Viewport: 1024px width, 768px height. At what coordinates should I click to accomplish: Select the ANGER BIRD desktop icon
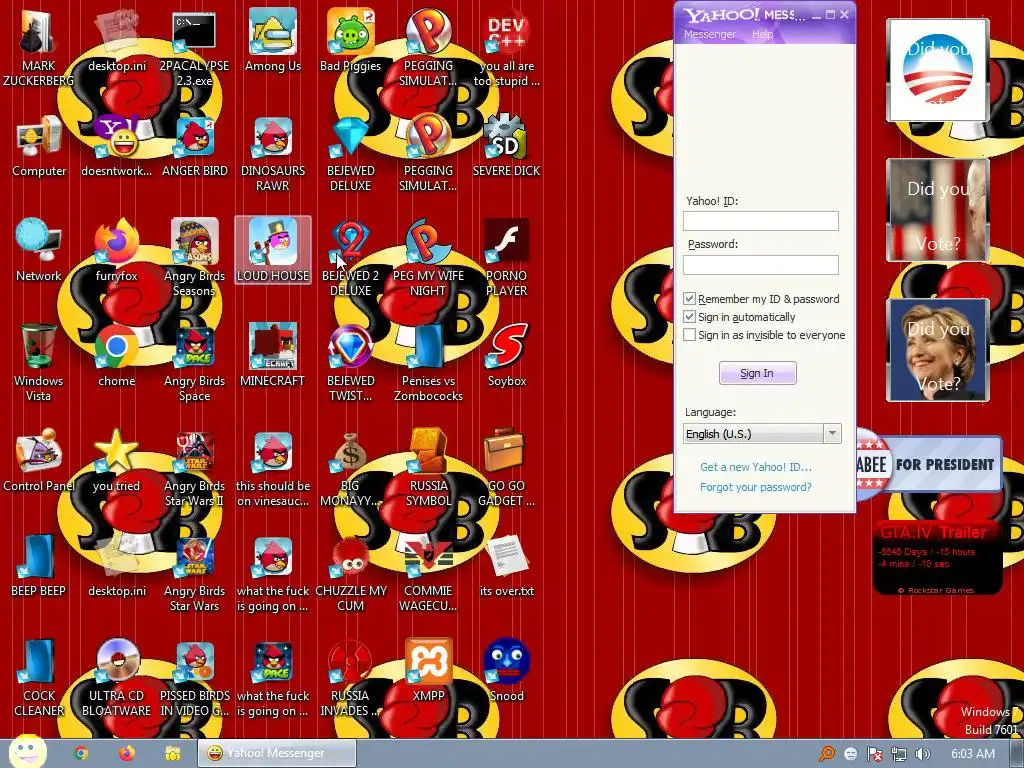click(x=195, y=145)
